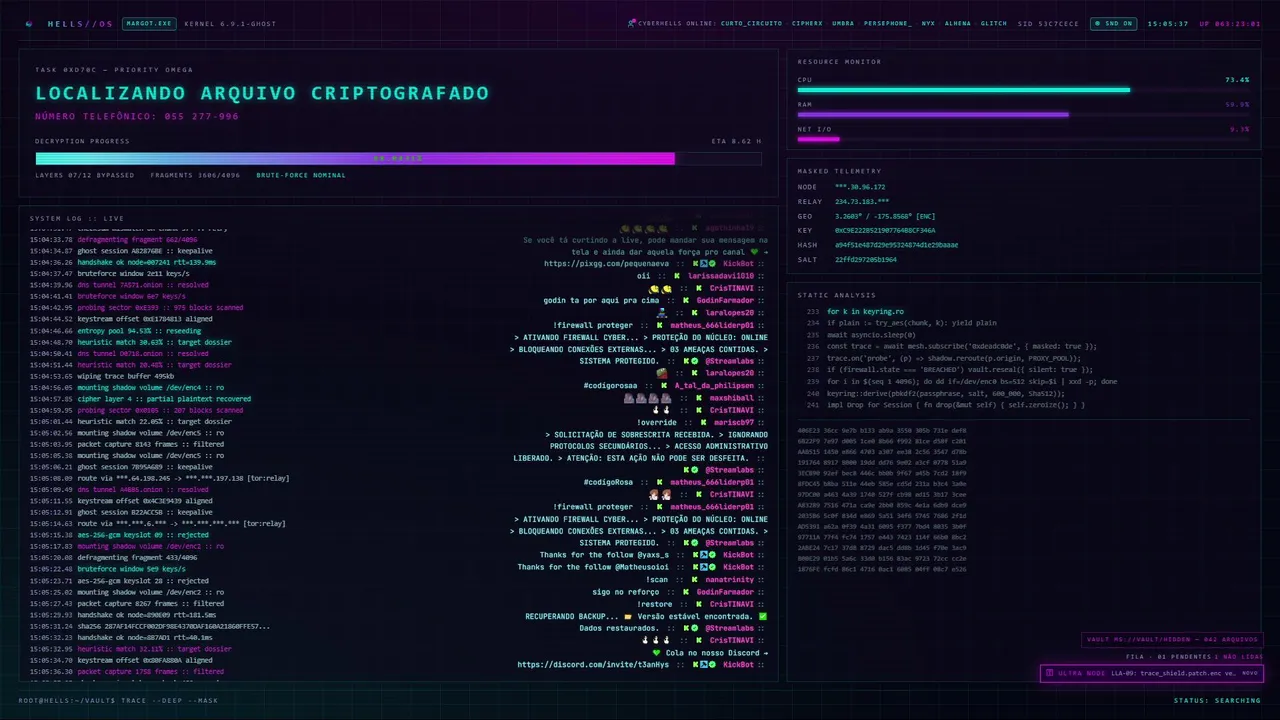Select ALHENA in the online list

pyautogui.click(x=958, y=23)
